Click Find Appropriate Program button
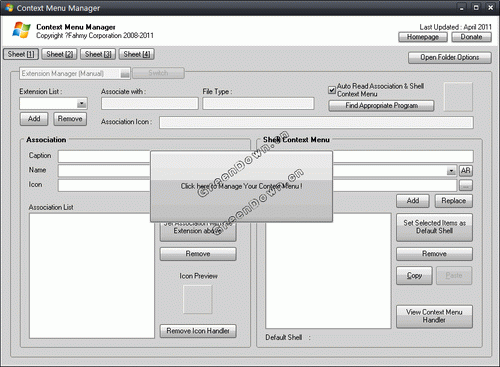500x367 pixels. (x=381, y=106)
